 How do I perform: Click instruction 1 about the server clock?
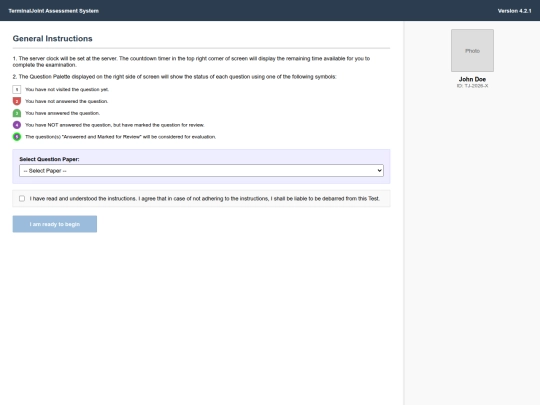(191, 62)
